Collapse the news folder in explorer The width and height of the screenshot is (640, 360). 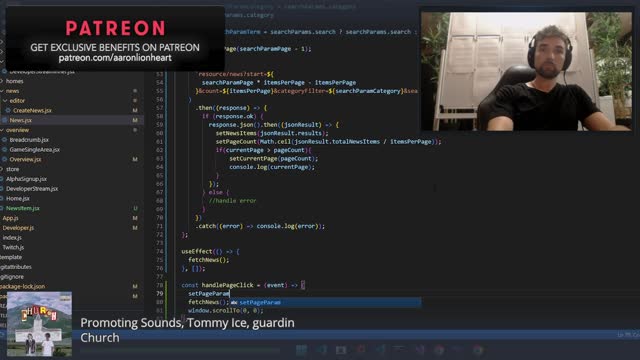point(2,91)
